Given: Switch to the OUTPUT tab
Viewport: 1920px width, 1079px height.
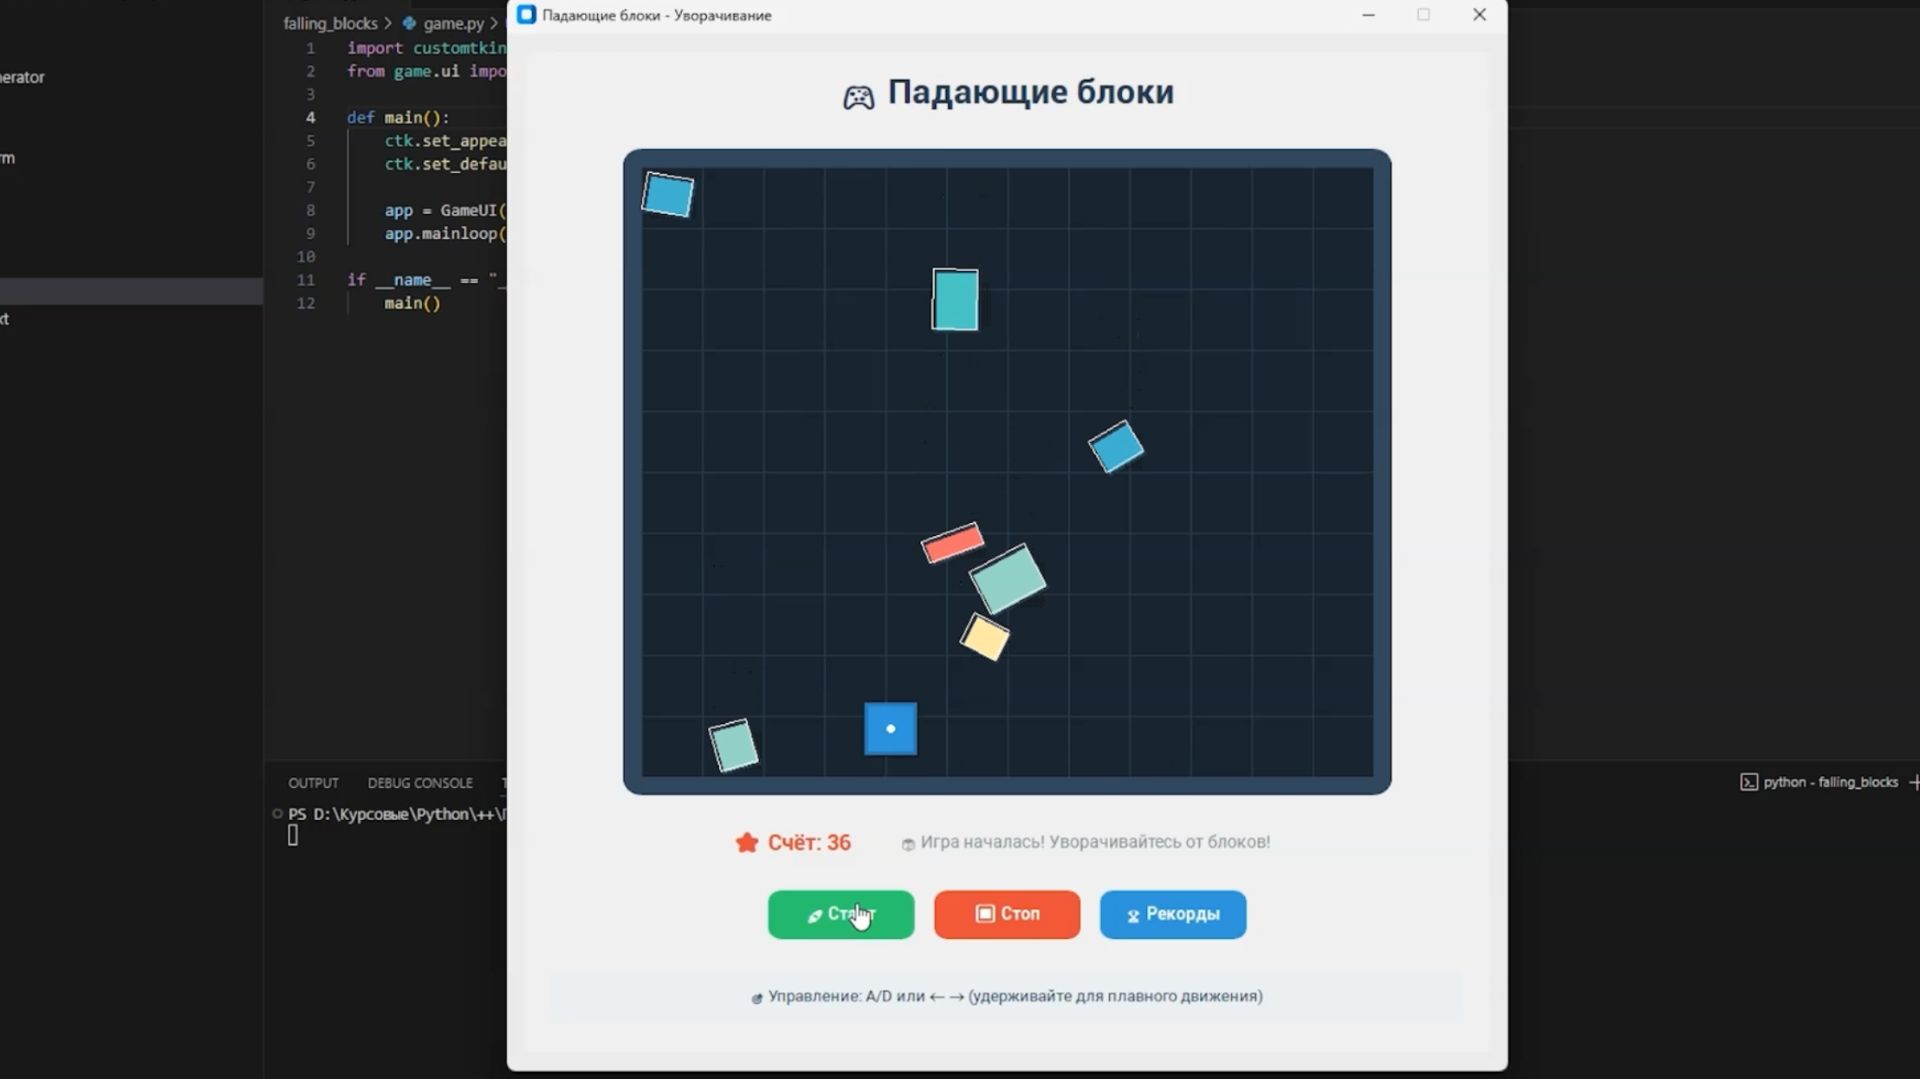Looking at the screenshot, I should coord(313,783).
